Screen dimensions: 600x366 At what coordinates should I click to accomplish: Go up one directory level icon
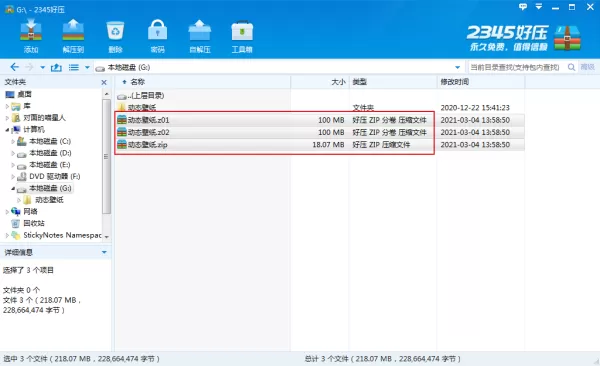click(56, 67)
